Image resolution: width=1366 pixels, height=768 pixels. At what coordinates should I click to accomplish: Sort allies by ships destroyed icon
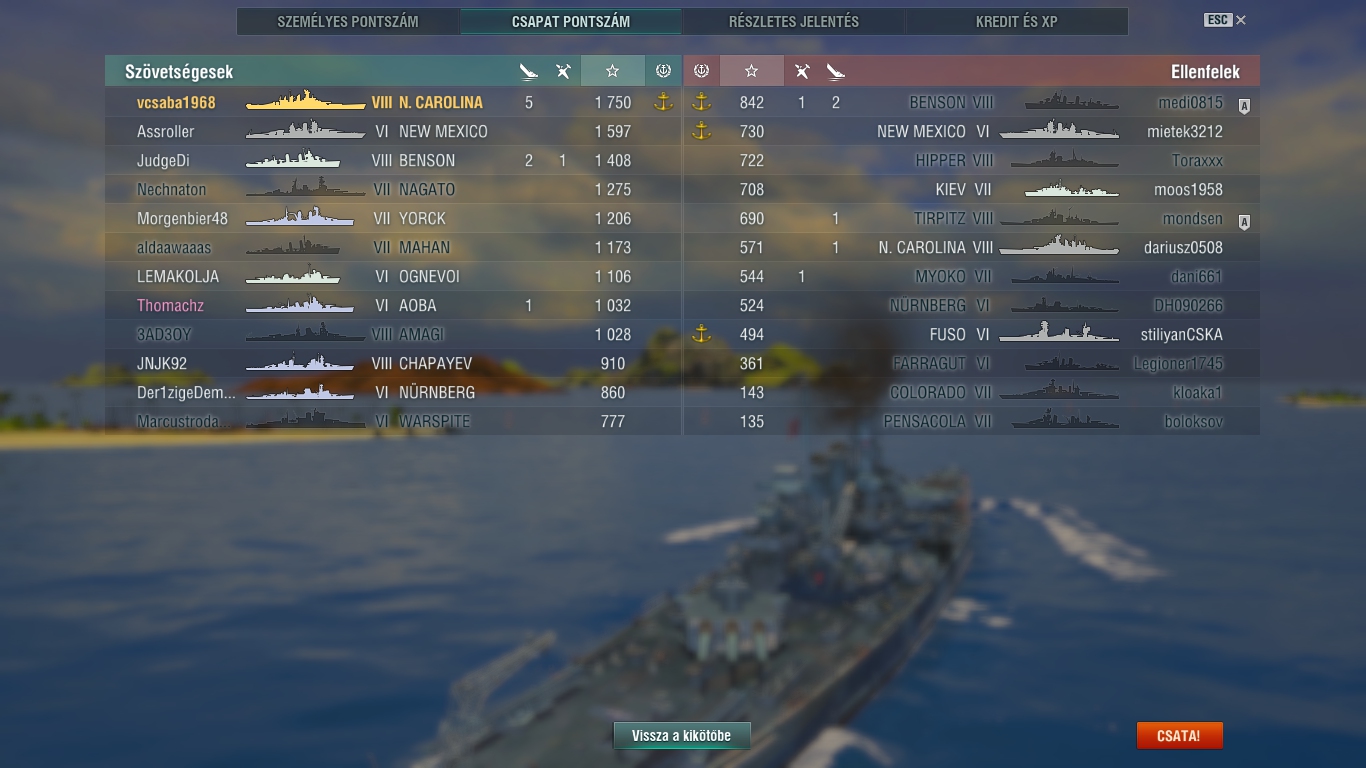[529, 71]
